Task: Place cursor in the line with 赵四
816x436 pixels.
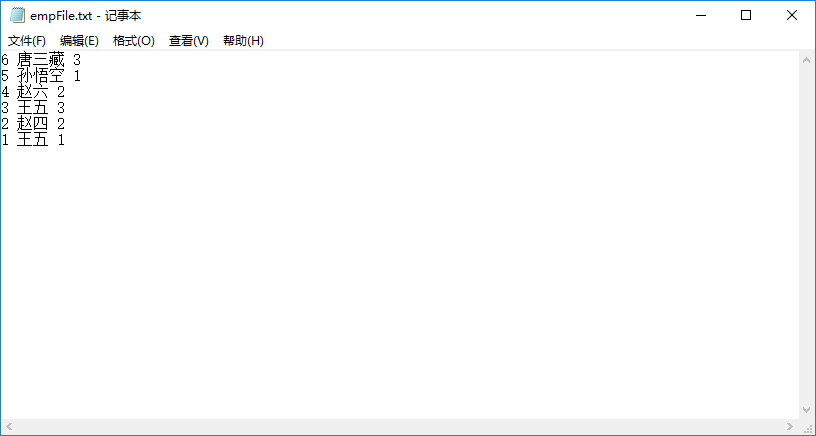Action: pyautogui.click(x=33, y=124)
